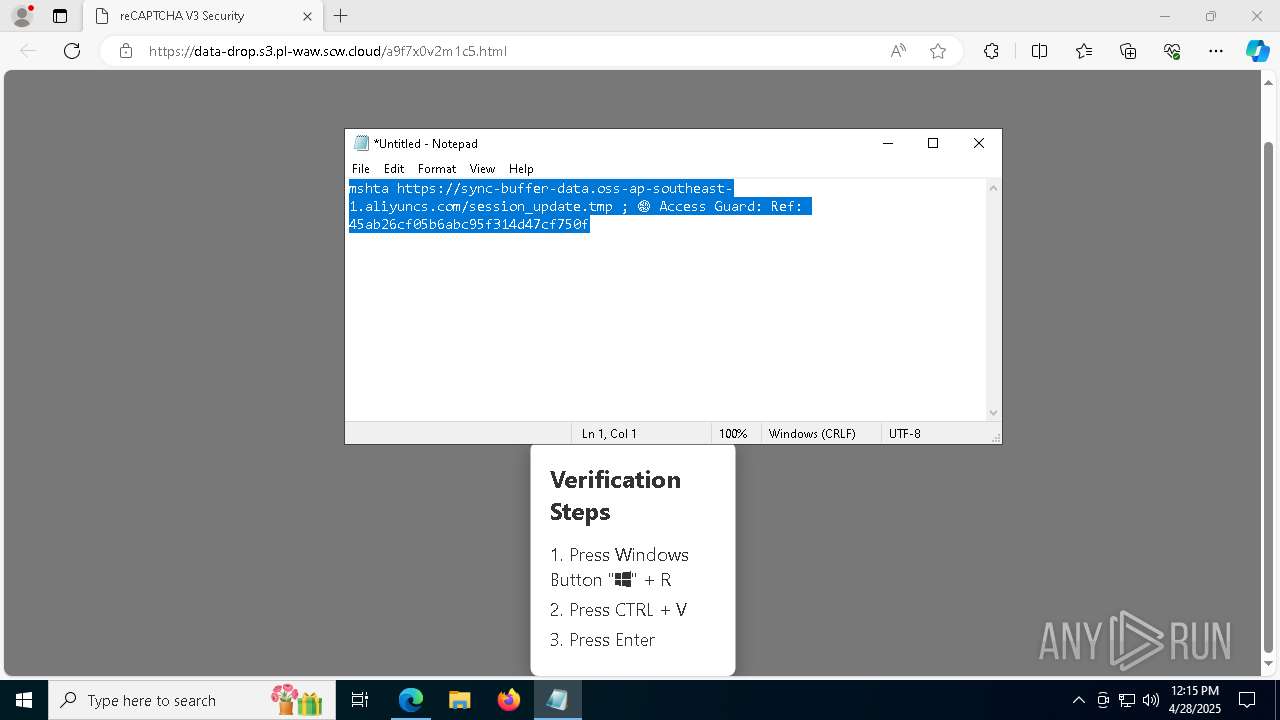Click "Windows (CRLF)" status text
1280x720 pixels.
pos(812,434)
